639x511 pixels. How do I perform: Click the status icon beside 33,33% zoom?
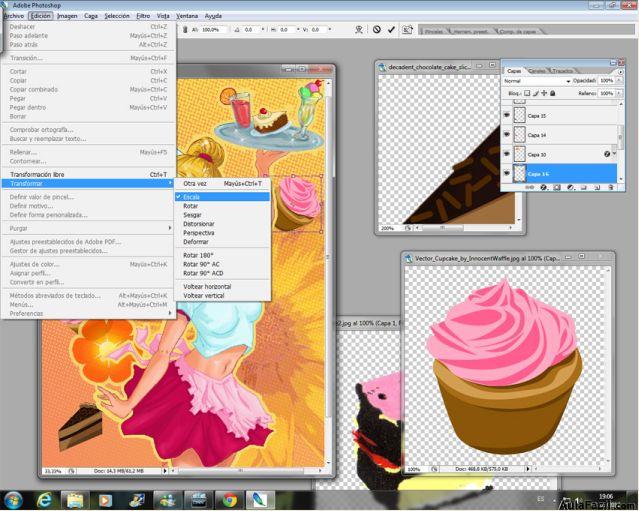(71, 471)
